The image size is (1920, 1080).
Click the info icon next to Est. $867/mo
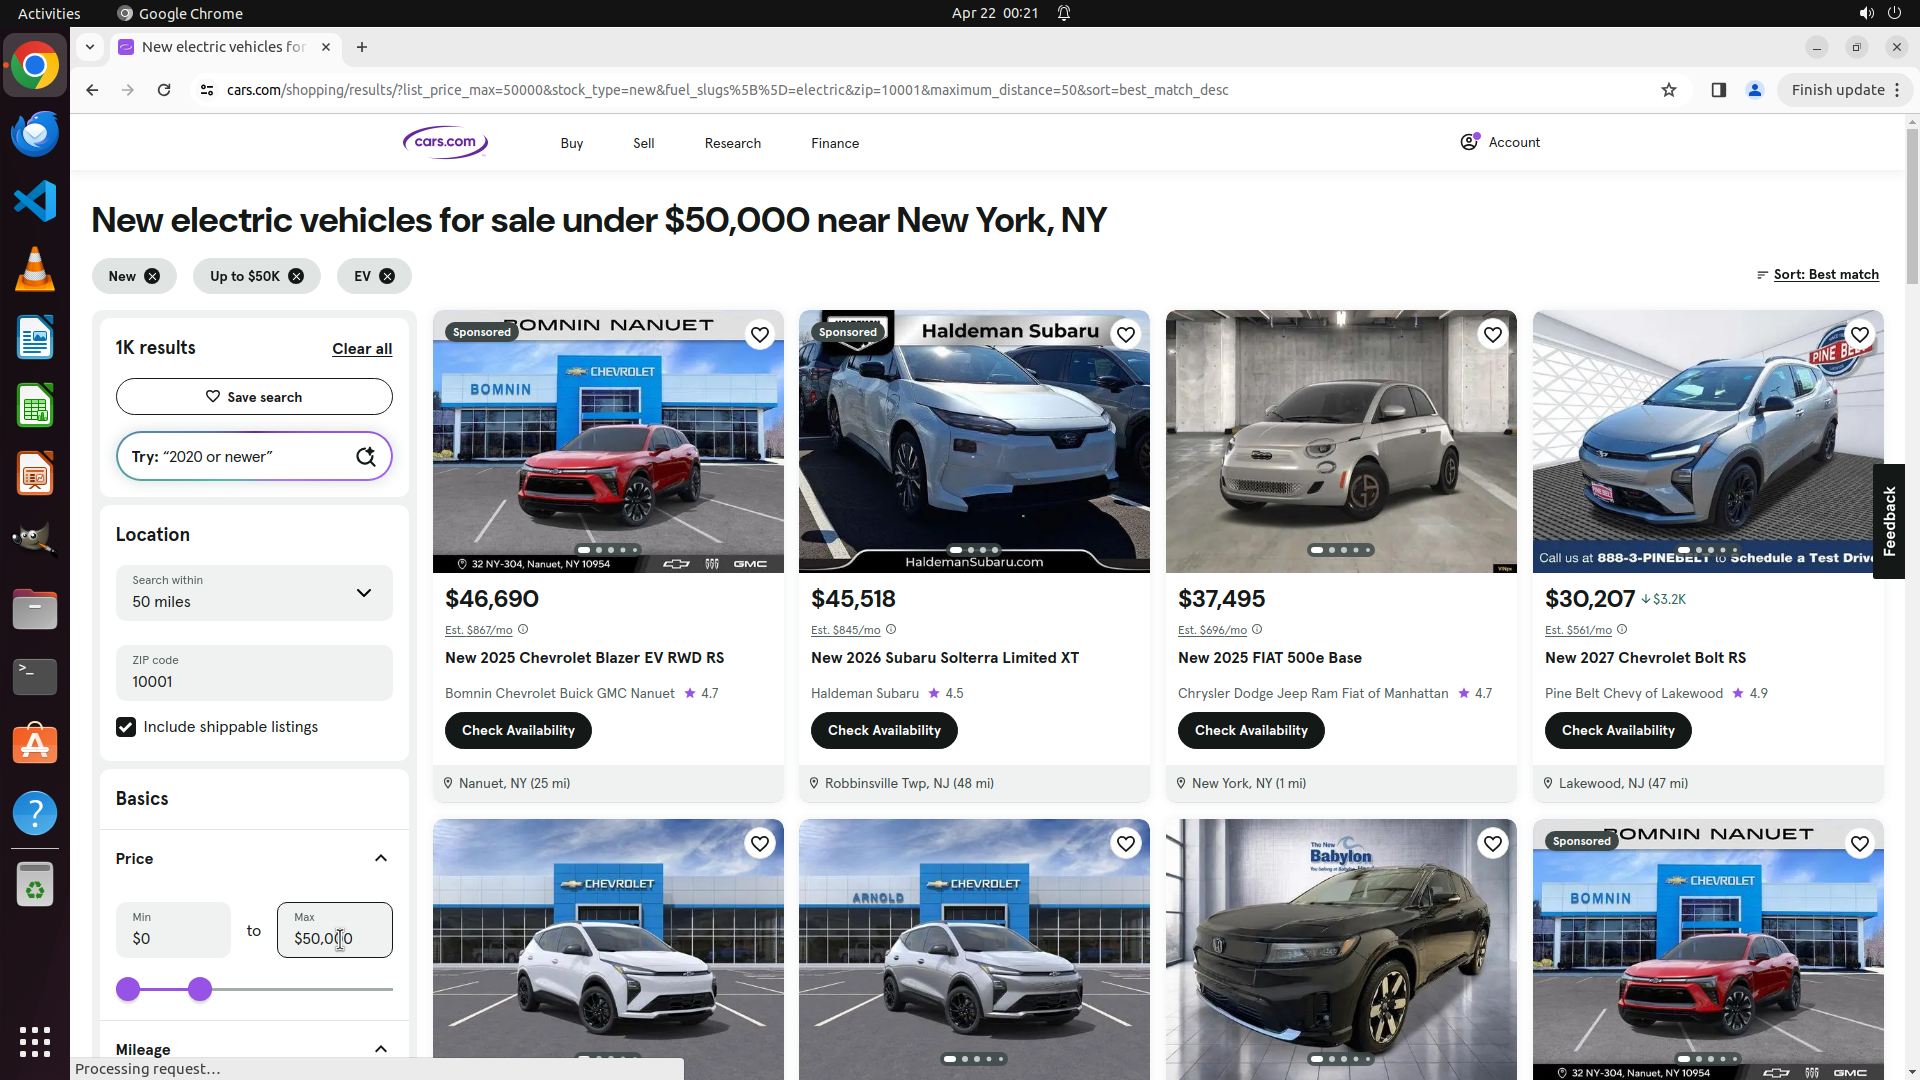[x=523, y=630]
